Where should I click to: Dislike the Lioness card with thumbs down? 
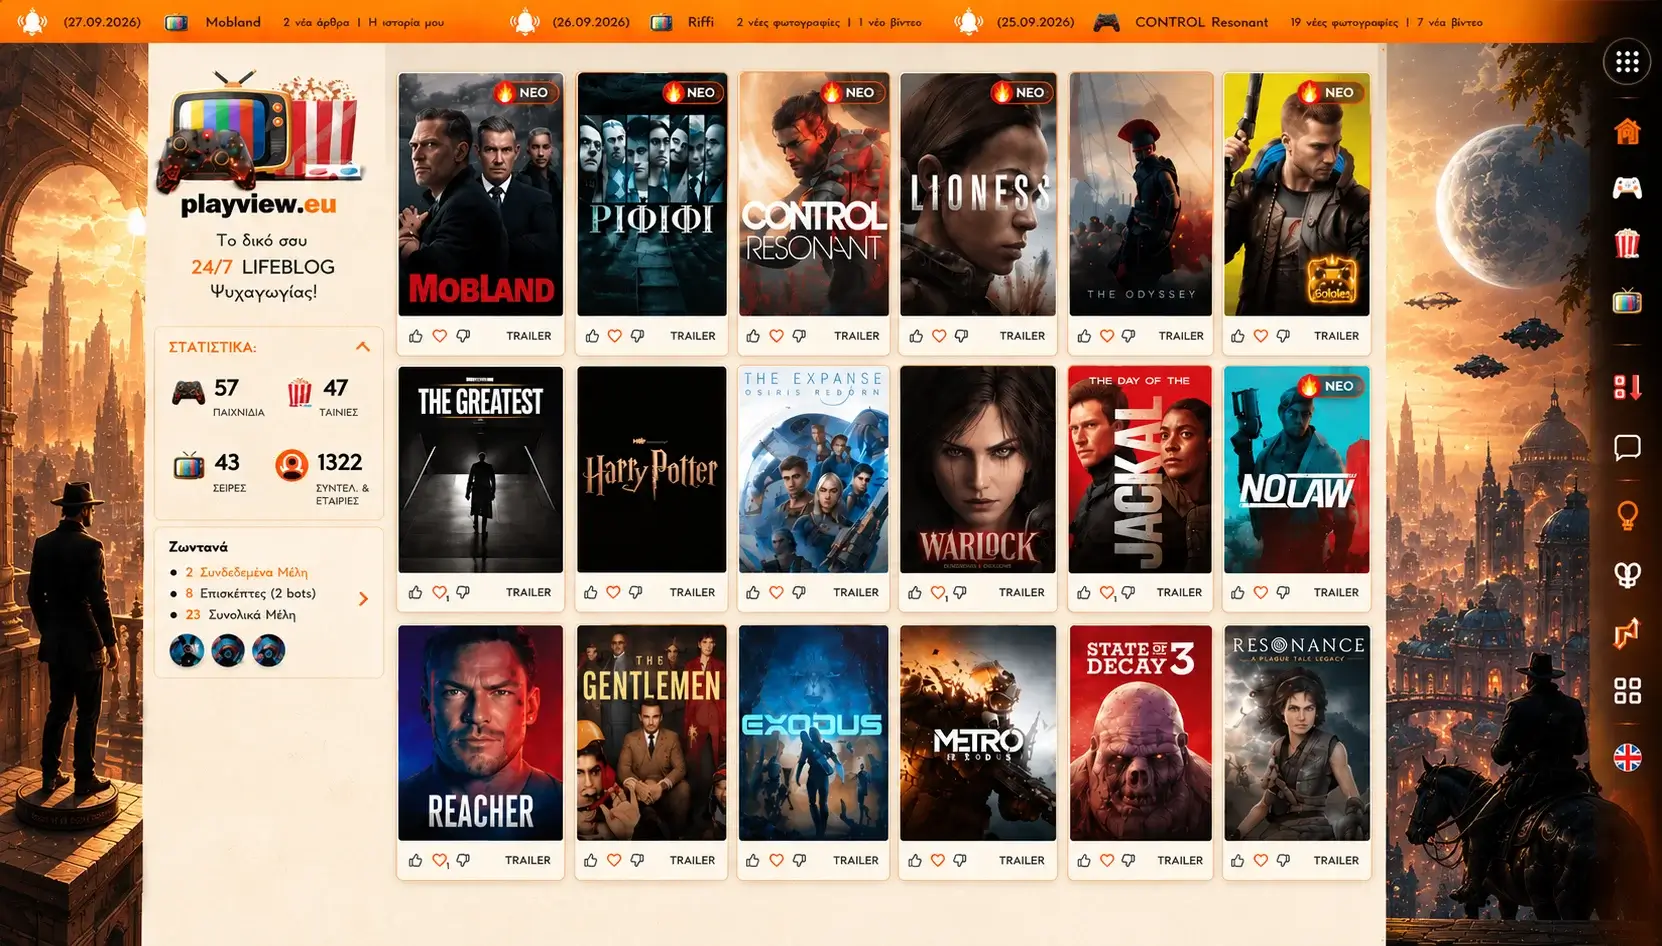(961, 336)
